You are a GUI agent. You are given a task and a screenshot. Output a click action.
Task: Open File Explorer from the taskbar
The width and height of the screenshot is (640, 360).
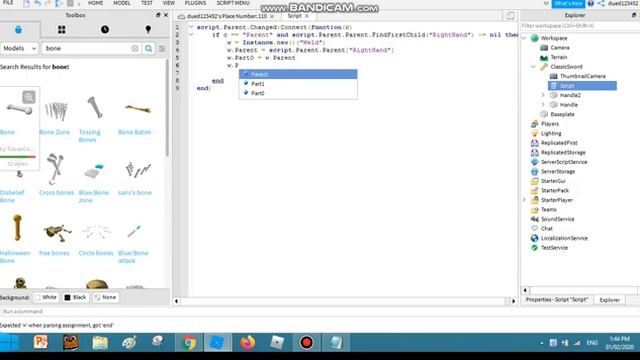[100, 342]
